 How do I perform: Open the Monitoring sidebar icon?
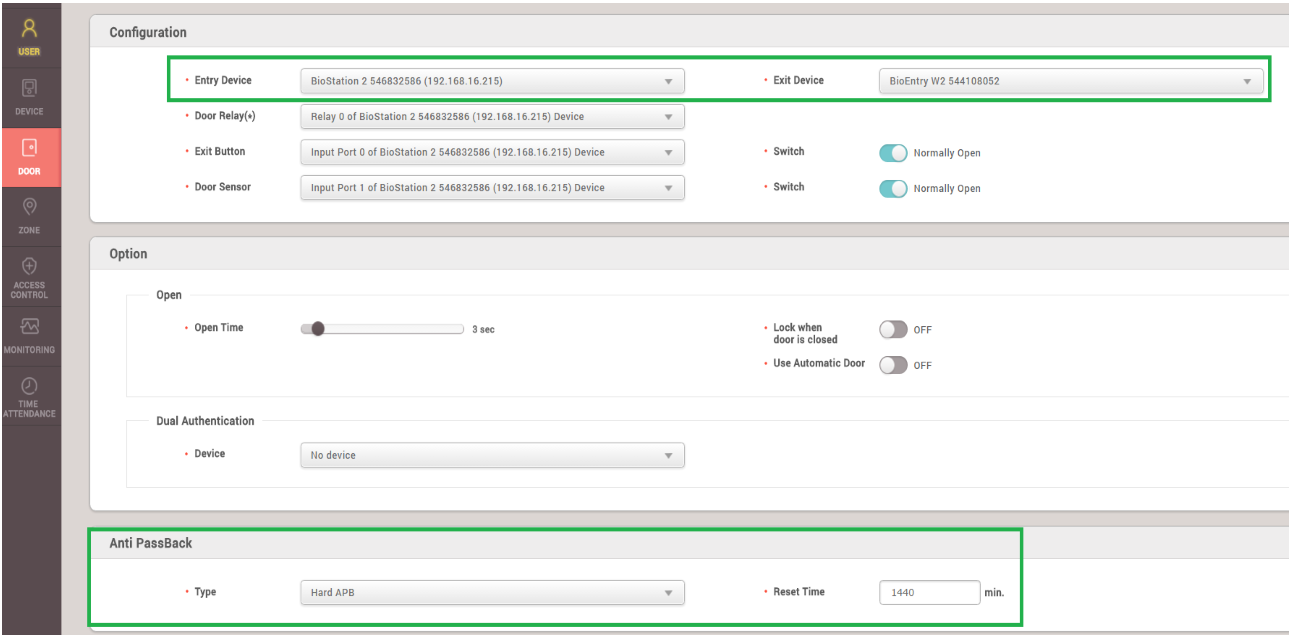tap(29, 335)
